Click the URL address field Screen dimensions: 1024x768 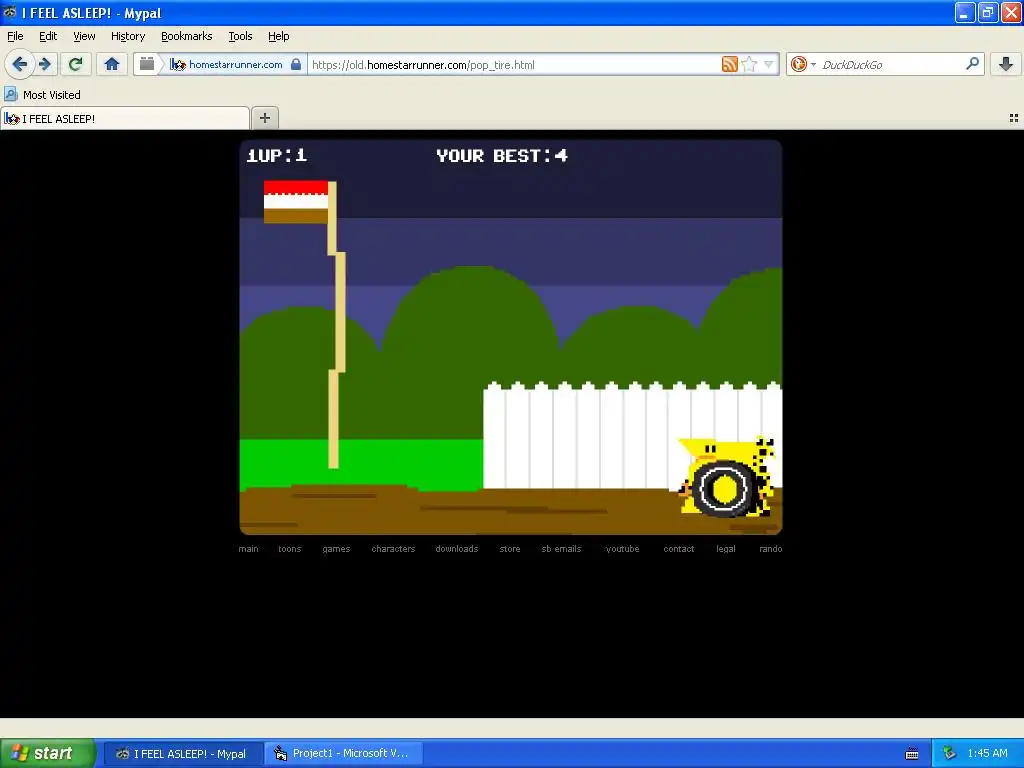click(x=513, y=65)
